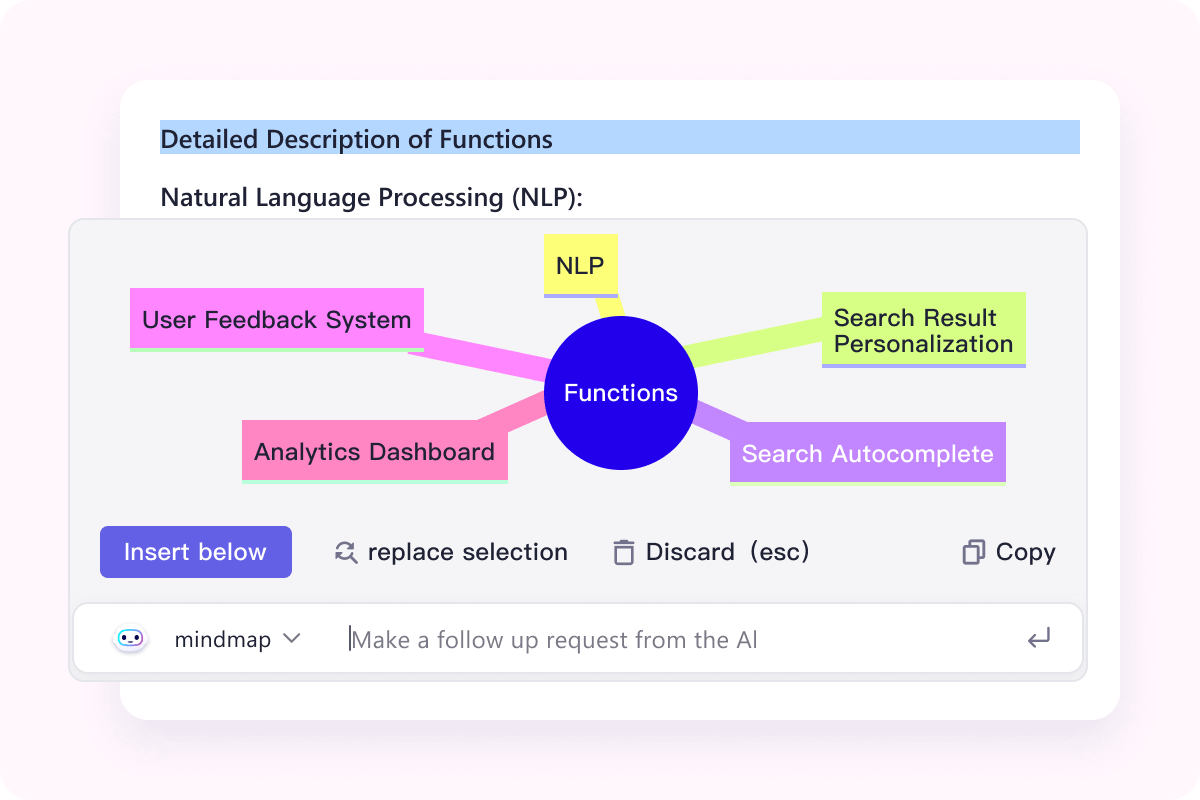Click the Copy icon
The image size is (1200, 800).
pos(973,552)
